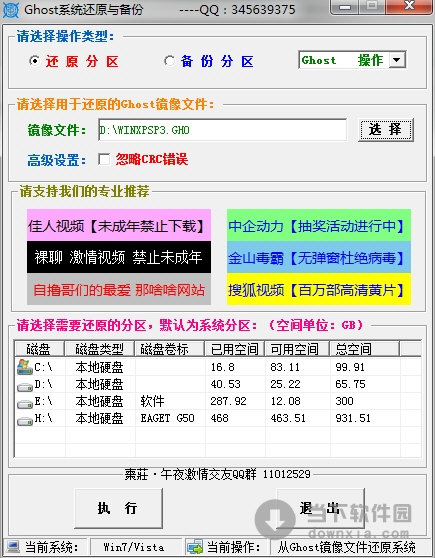Open the 佳人视频 promotion banner

coord(119,225)
